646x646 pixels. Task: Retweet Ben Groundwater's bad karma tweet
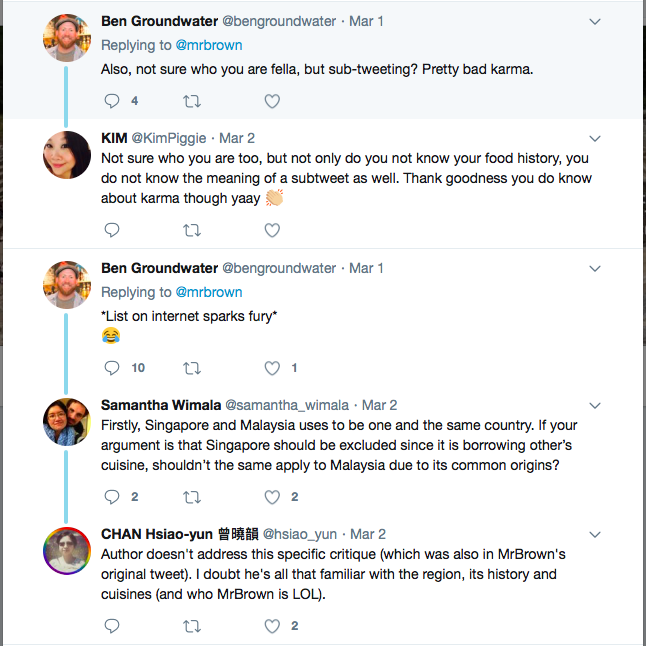(x=192, y=101)
